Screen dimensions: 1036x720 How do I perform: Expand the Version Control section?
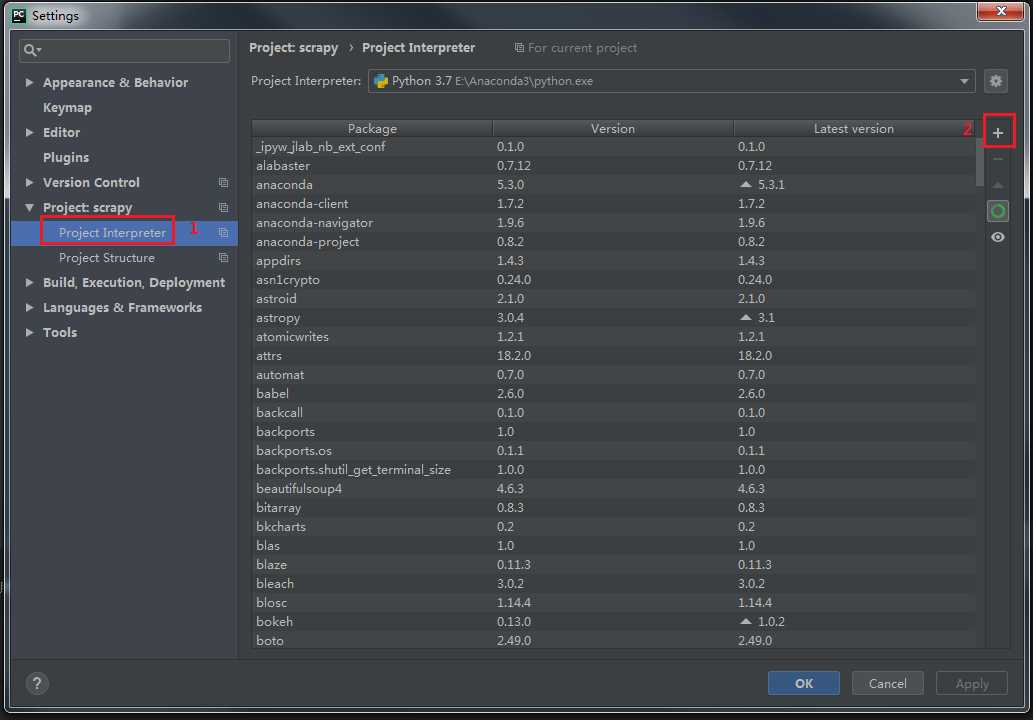(x=29, y=182)
